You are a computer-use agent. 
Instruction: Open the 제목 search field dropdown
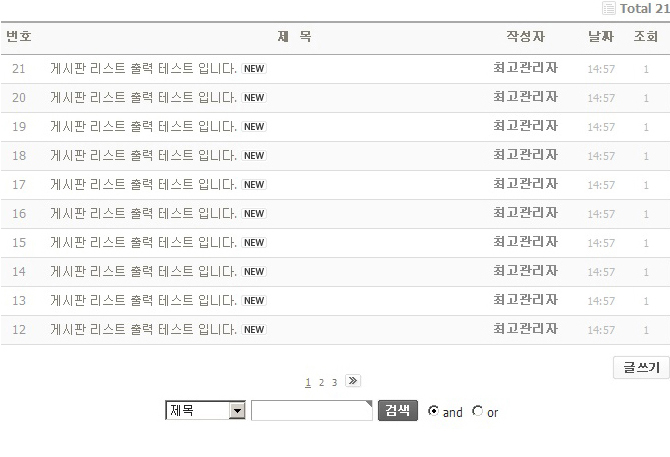coord(237,411)
